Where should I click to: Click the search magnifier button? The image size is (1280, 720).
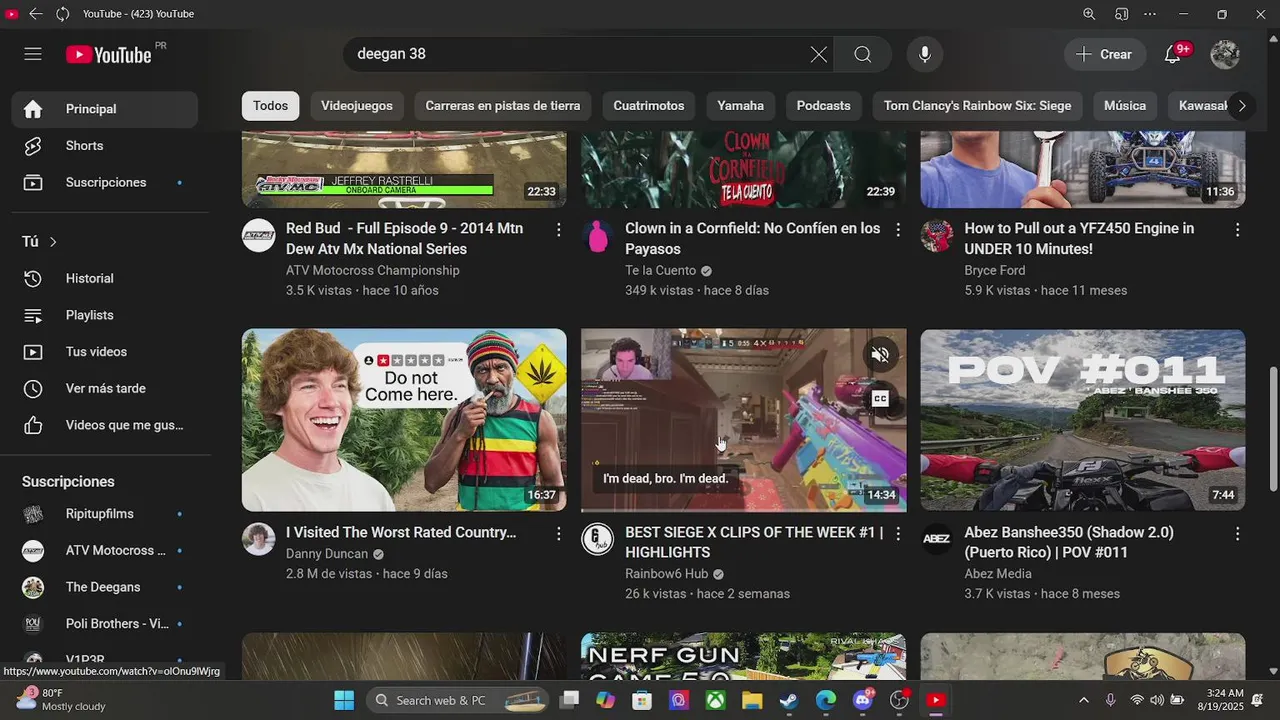click(863, 54)
